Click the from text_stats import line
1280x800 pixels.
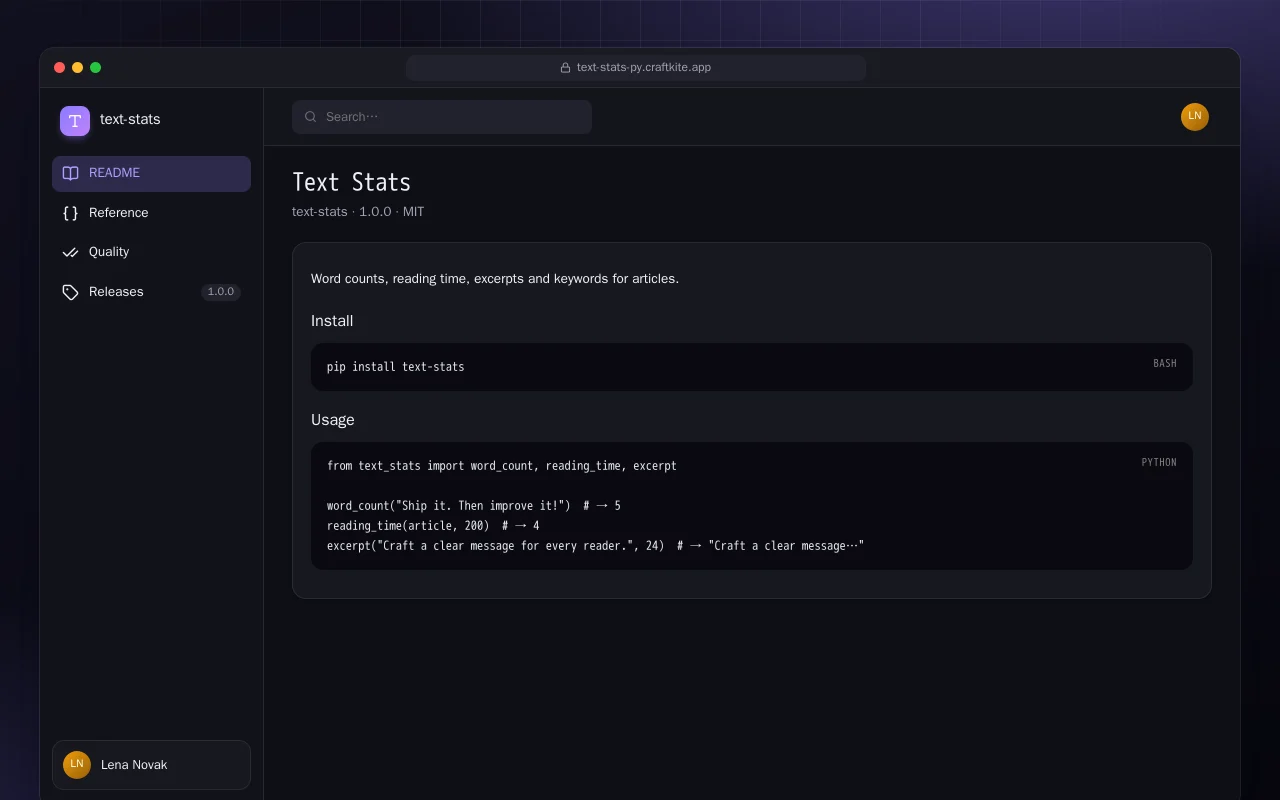pyautogui.click(x=502, y=466)
